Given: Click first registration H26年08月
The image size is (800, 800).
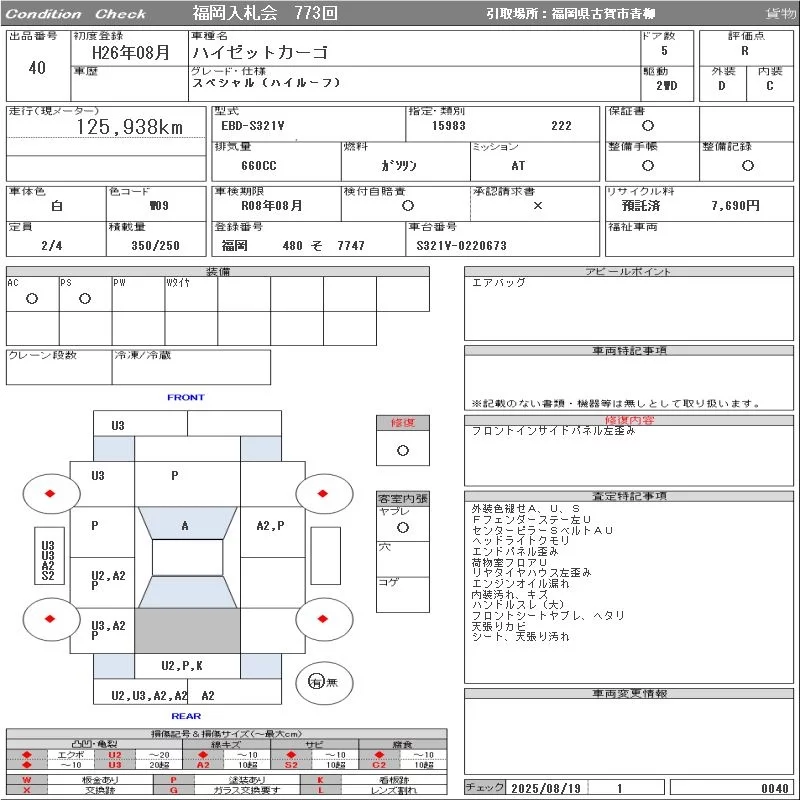Looking at the screenshot, I should pos(131,53).
